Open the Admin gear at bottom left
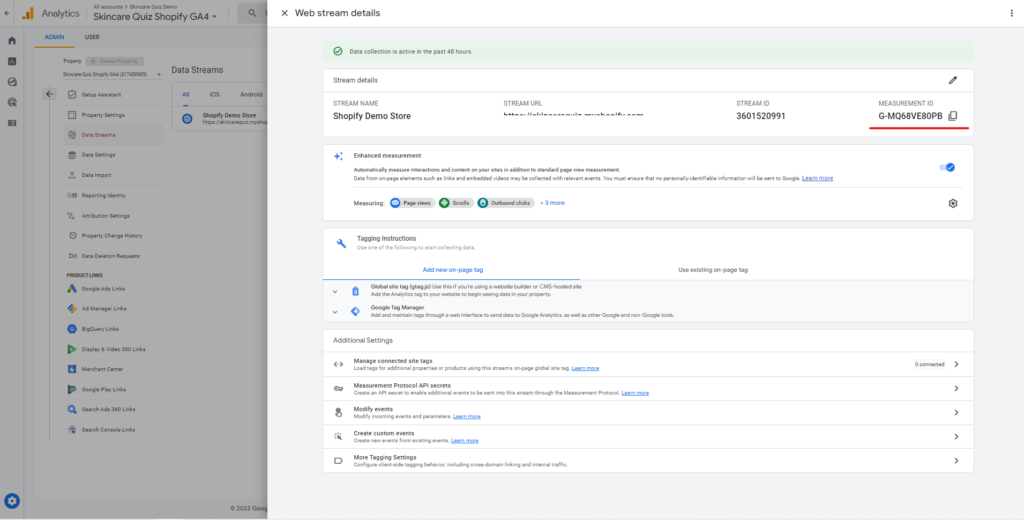This screenshot has height=520, width=1024. click(12, 501)
